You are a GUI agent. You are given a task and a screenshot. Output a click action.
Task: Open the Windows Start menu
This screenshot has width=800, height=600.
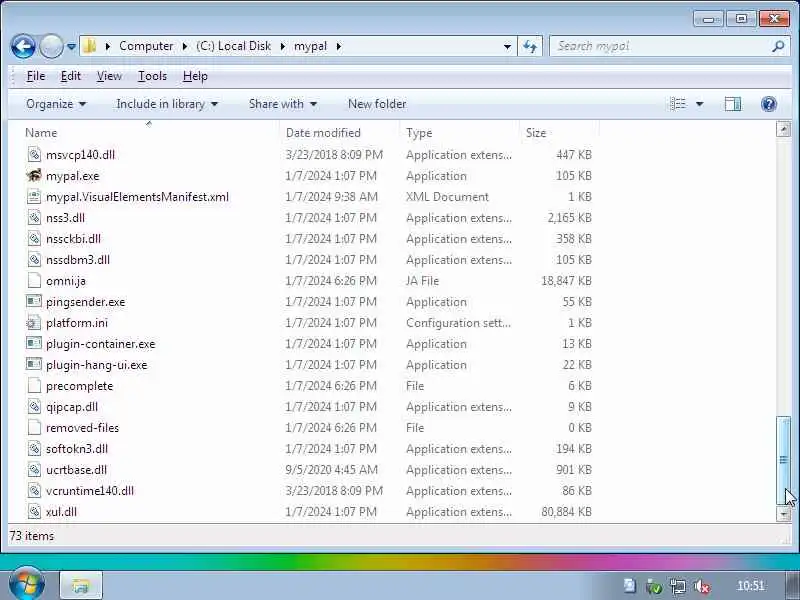pyautogui.click(x=27, y=584)
